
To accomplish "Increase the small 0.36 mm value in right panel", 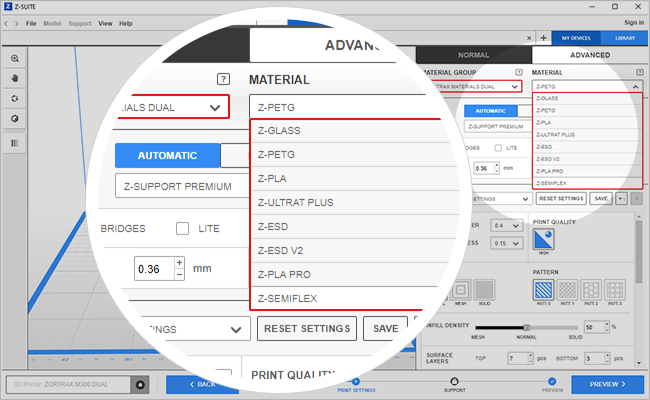I will pyautogui.click(x=497, y=165).
